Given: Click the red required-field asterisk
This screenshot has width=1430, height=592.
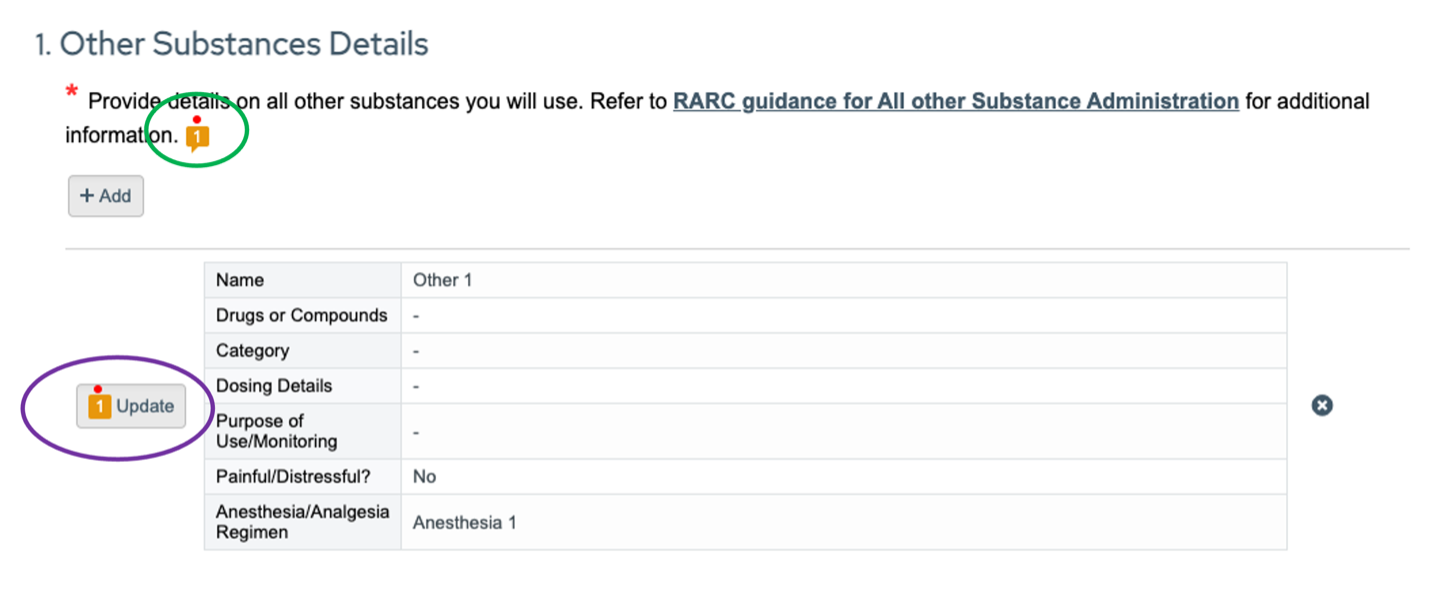Looking at the screenshot, I should point(71,94).
